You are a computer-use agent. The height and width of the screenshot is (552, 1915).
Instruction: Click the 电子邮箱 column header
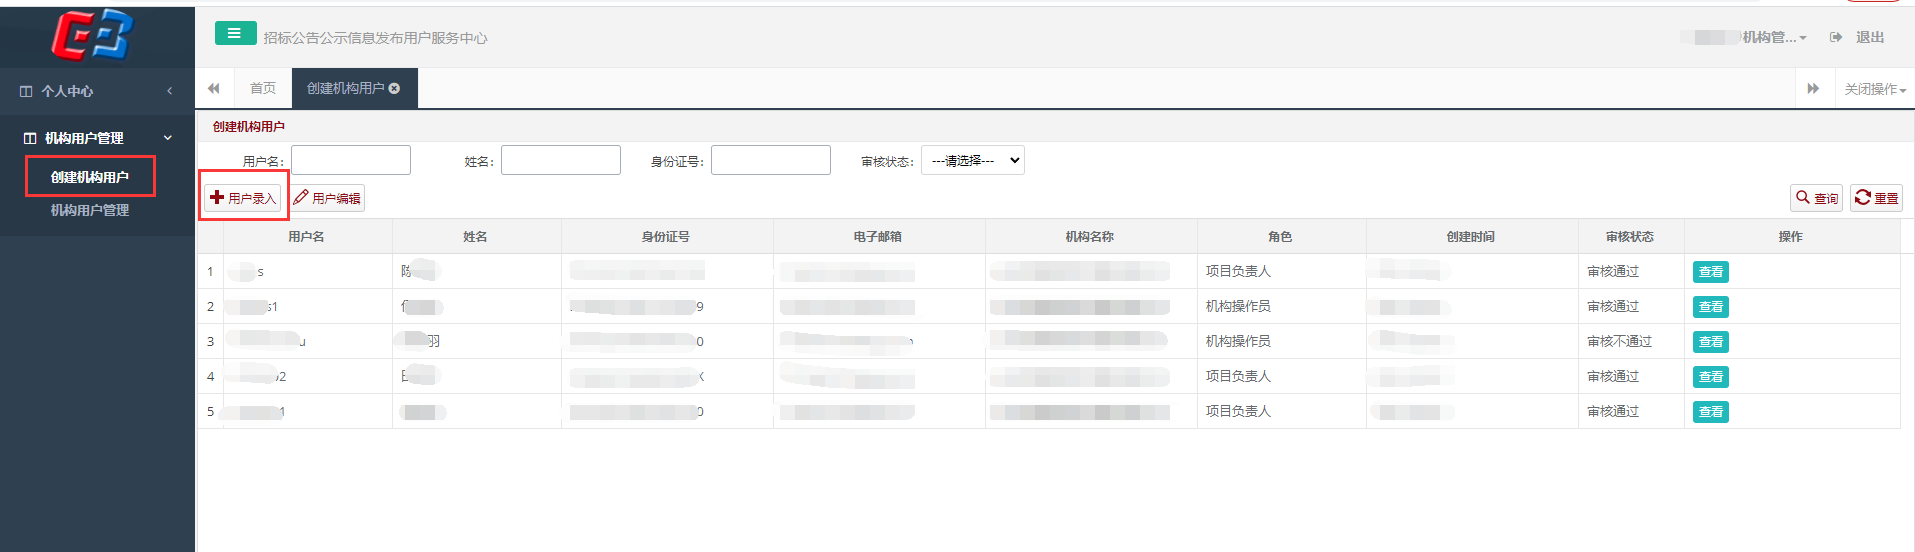878,237
